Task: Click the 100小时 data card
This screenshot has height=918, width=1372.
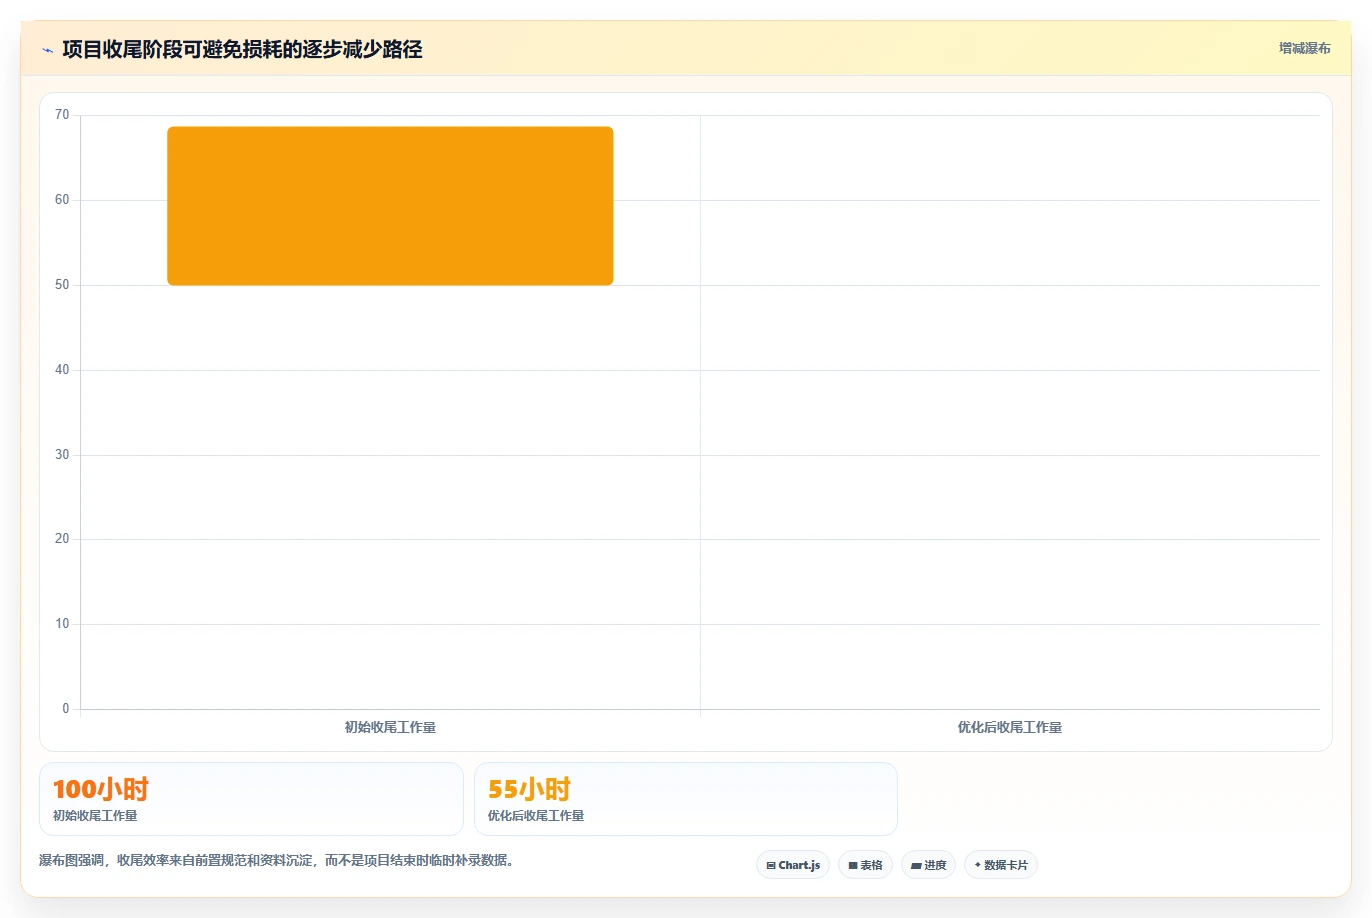Action: pos(251,799)
